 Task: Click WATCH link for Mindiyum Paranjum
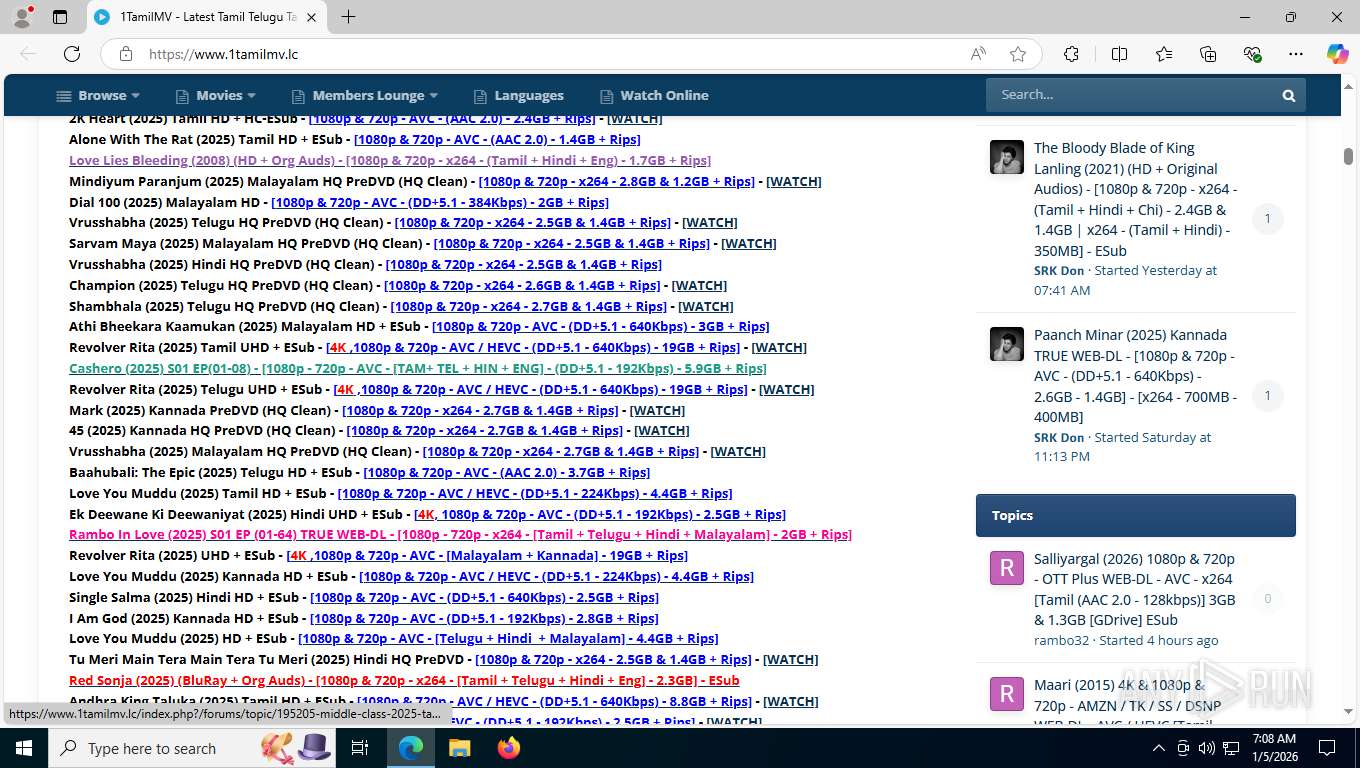794,181
